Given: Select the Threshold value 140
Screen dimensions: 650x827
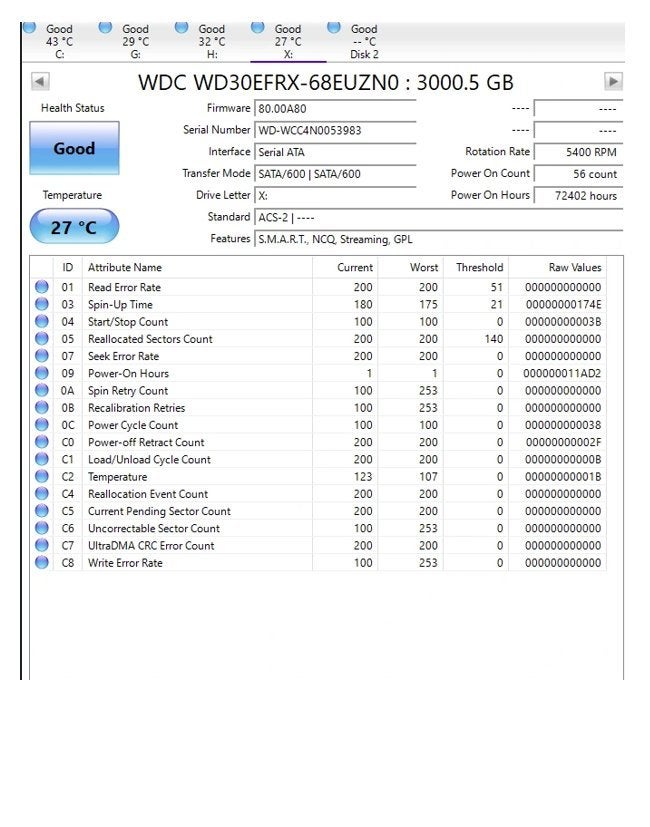Looking at the screenshot, I should tap(494, 339).
